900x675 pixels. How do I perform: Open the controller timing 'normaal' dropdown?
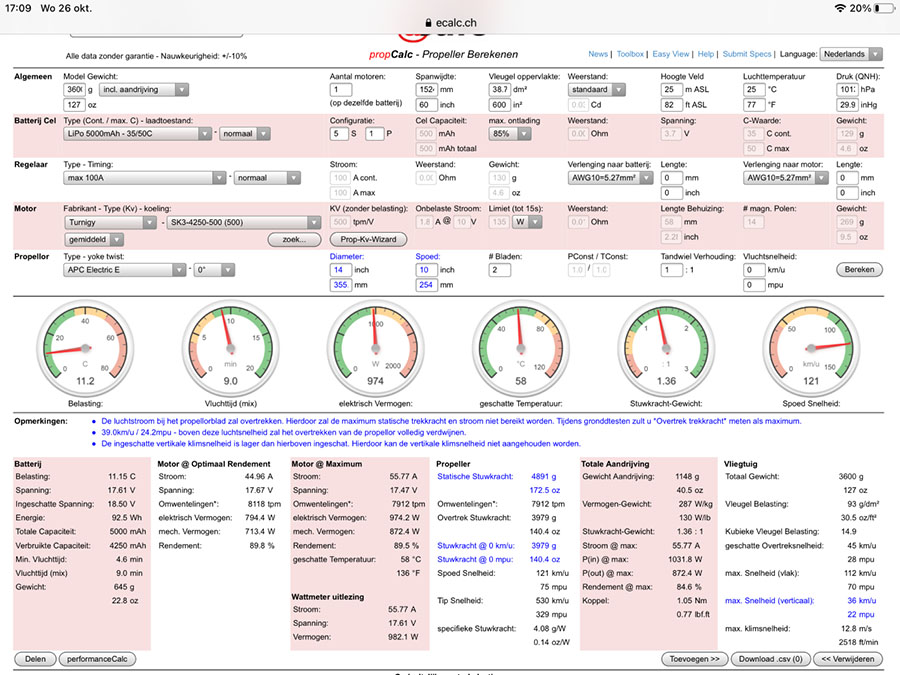click(267, 178)
